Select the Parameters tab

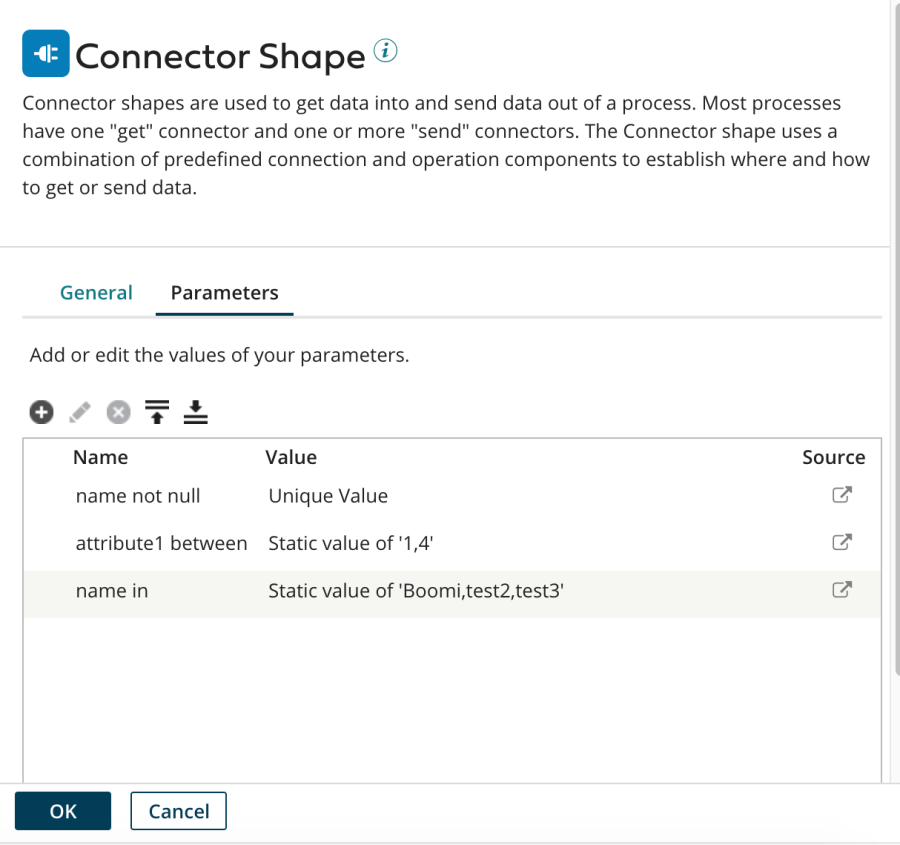[x=224, y=293]
